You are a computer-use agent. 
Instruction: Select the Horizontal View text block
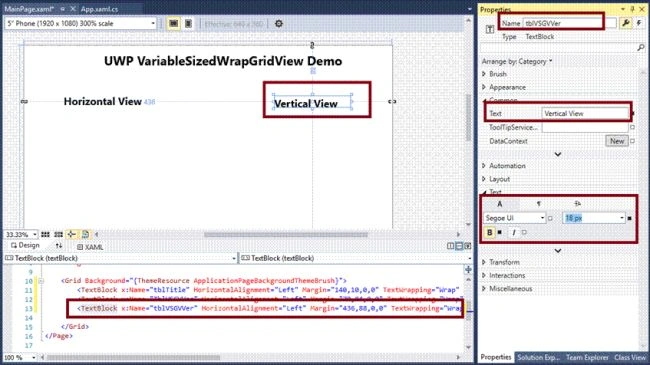(x=102, y=102)
